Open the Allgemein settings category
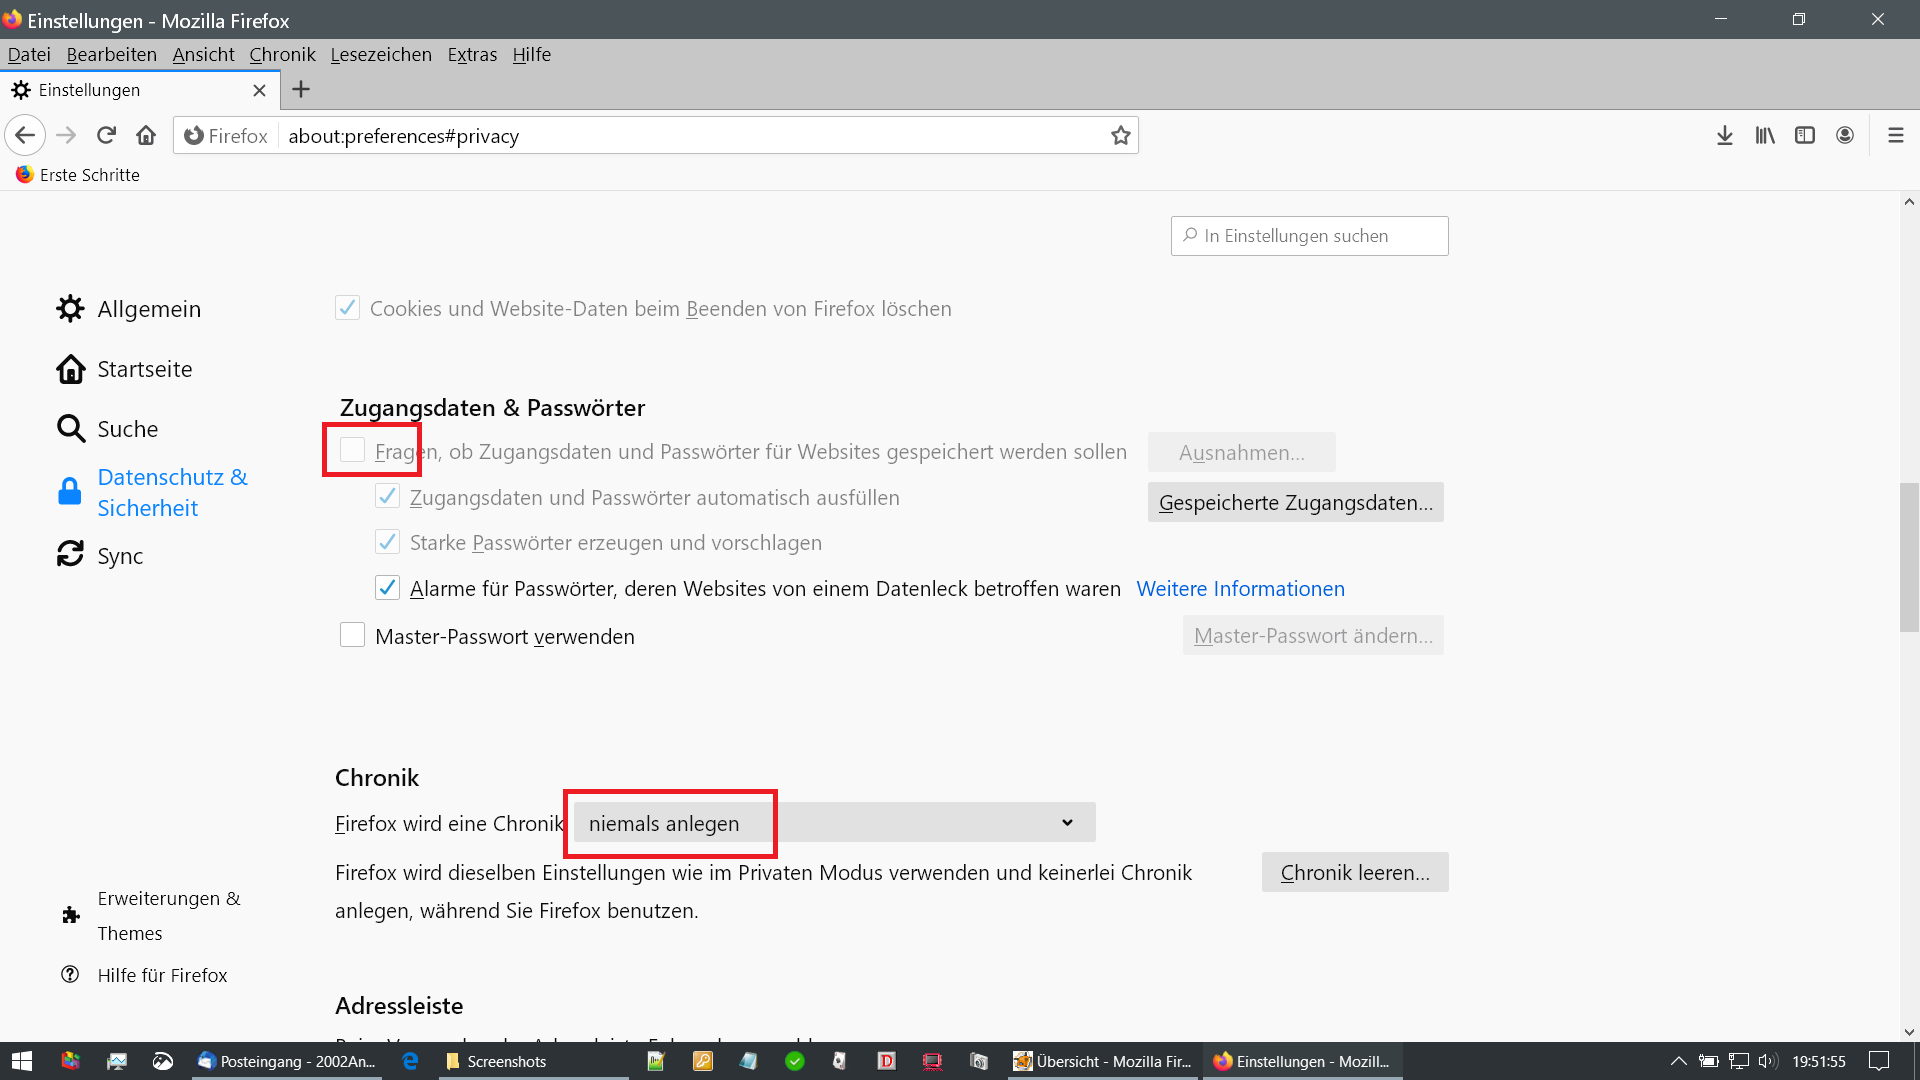The image size is (1920, 1080). click(148, 309)
